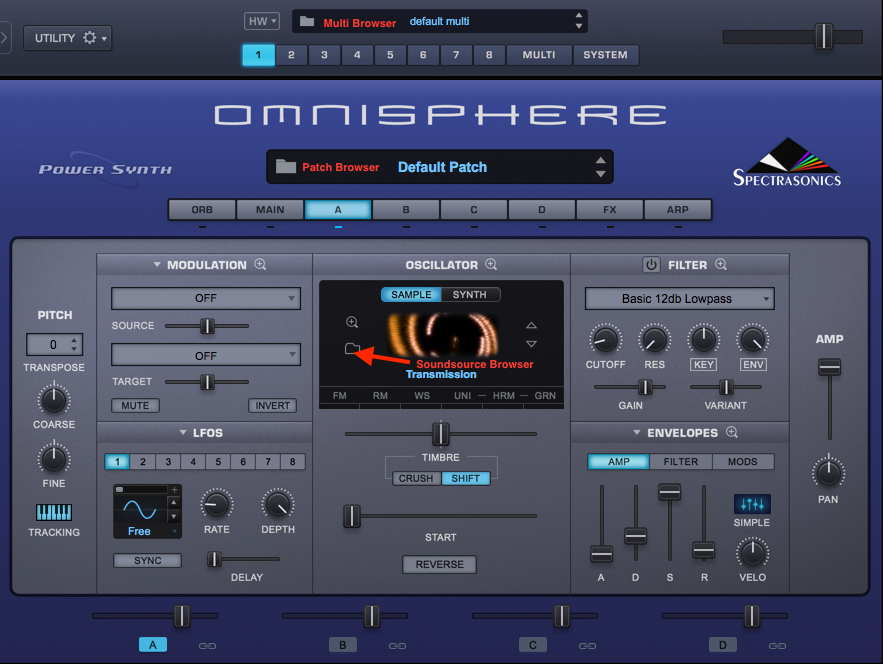Collapse the LFOS section triangle
Image resolution: width=883 pixels, height=664 pixels.
[183, 432]
